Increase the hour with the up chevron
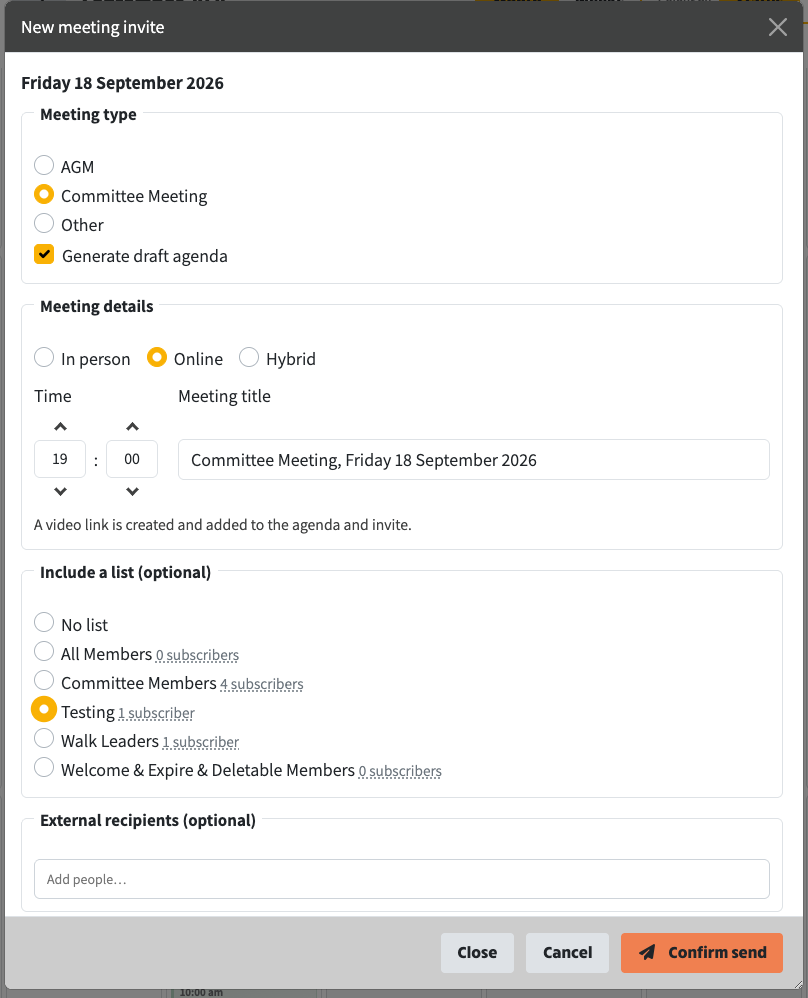The image size is (808, 998). click(60, 426)
